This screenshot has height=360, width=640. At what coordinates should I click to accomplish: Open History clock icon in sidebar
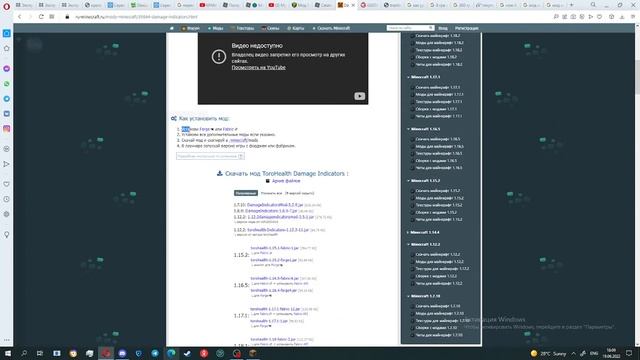click(7, 199)
